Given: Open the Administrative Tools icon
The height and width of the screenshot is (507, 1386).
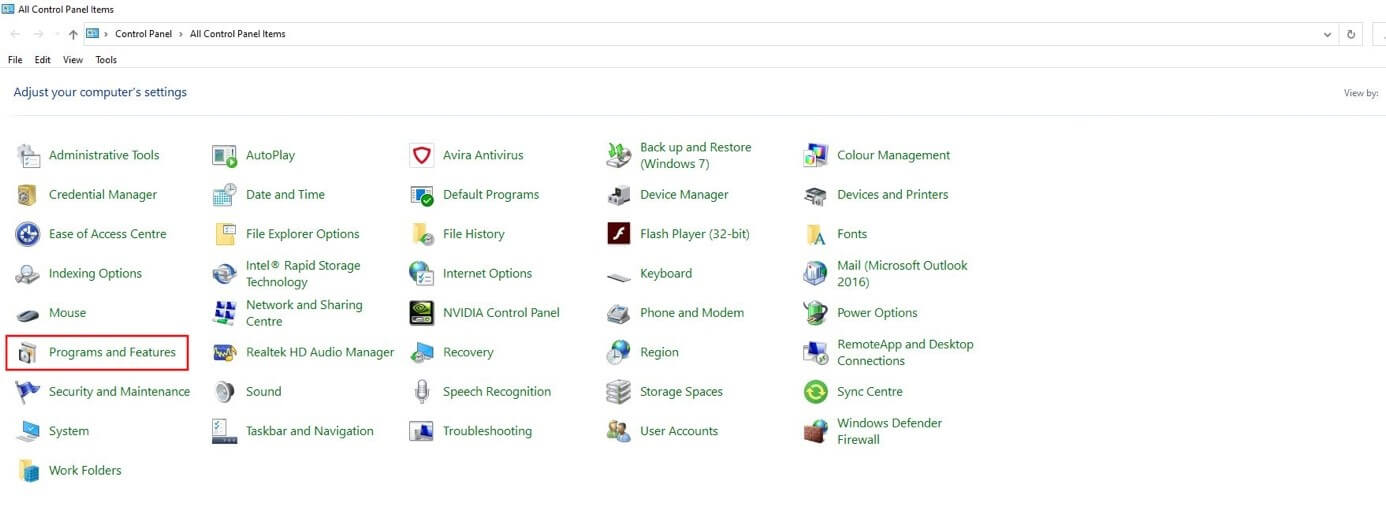Looking at the screenshot, I should tap(28, 155).
